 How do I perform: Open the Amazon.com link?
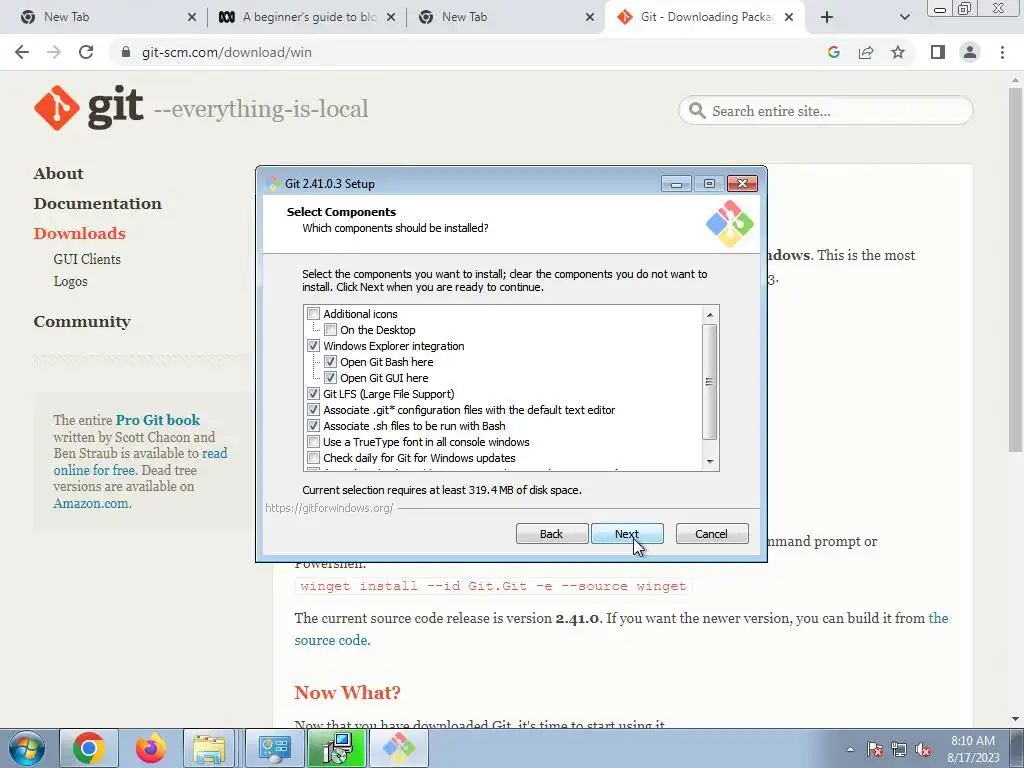[92, 504]
